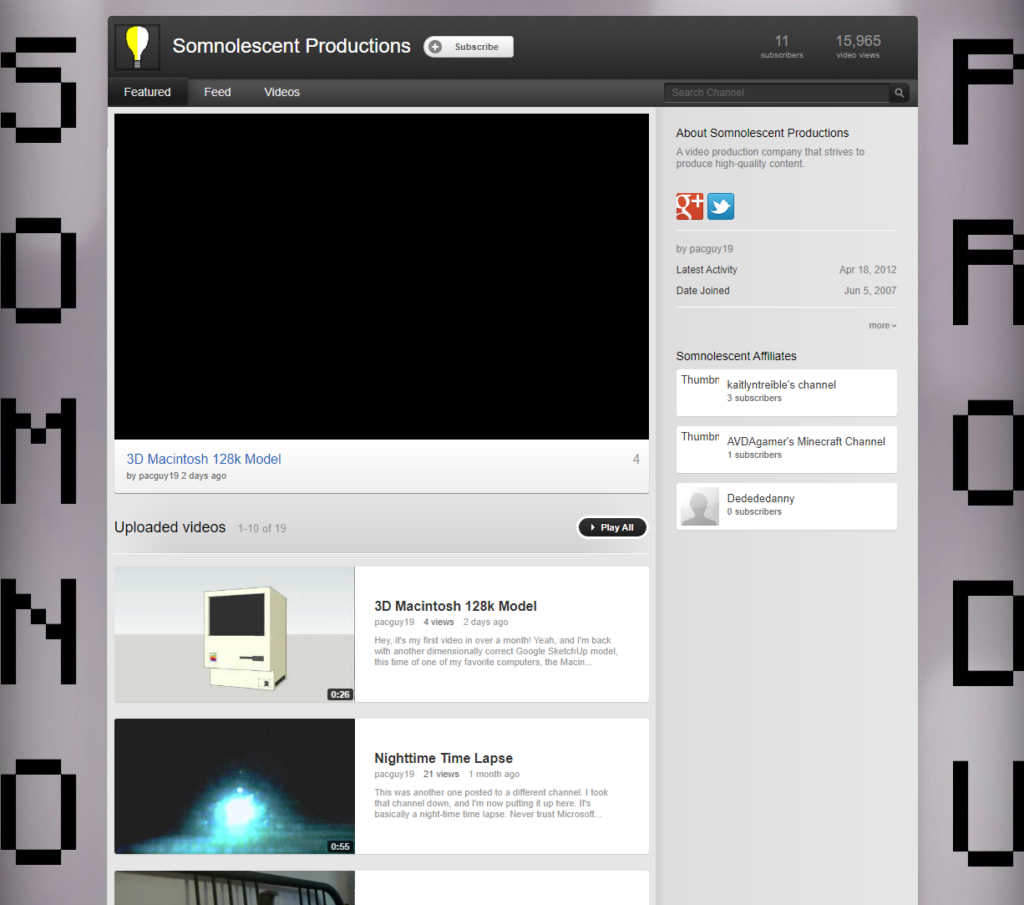
Task: Open the Videos tab
Action: (282, 92)
